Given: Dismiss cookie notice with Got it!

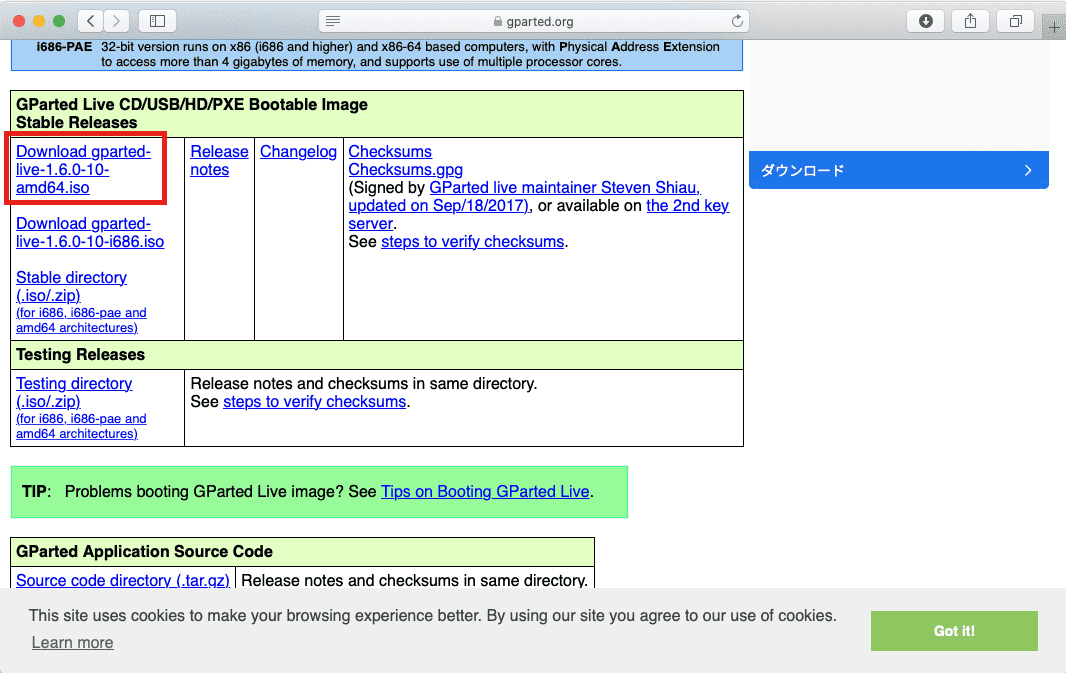Looking at the screenshot, I should pos(954,631).
